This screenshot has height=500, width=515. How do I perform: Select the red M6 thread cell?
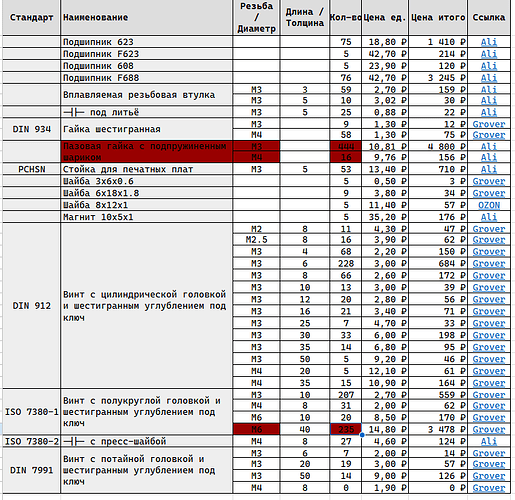[256, 429]
